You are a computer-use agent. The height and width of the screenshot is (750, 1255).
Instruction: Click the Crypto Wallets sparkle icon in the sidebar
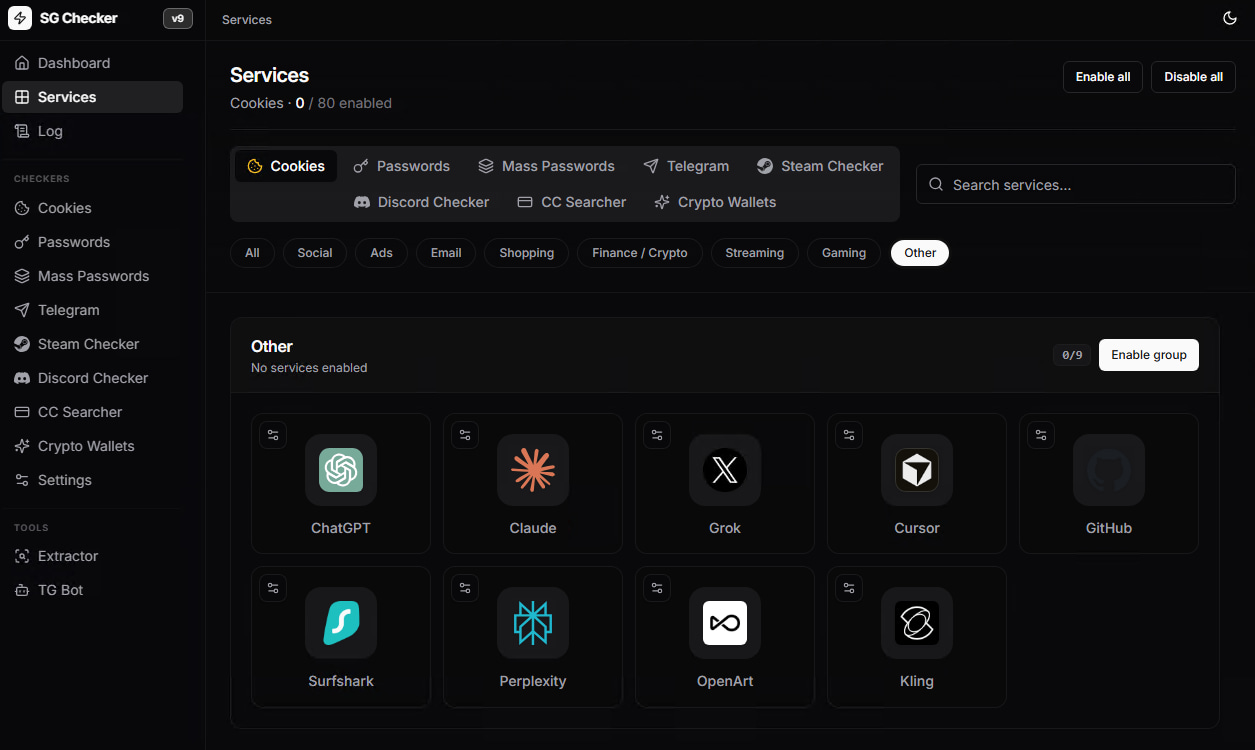(x=22, y=446)
